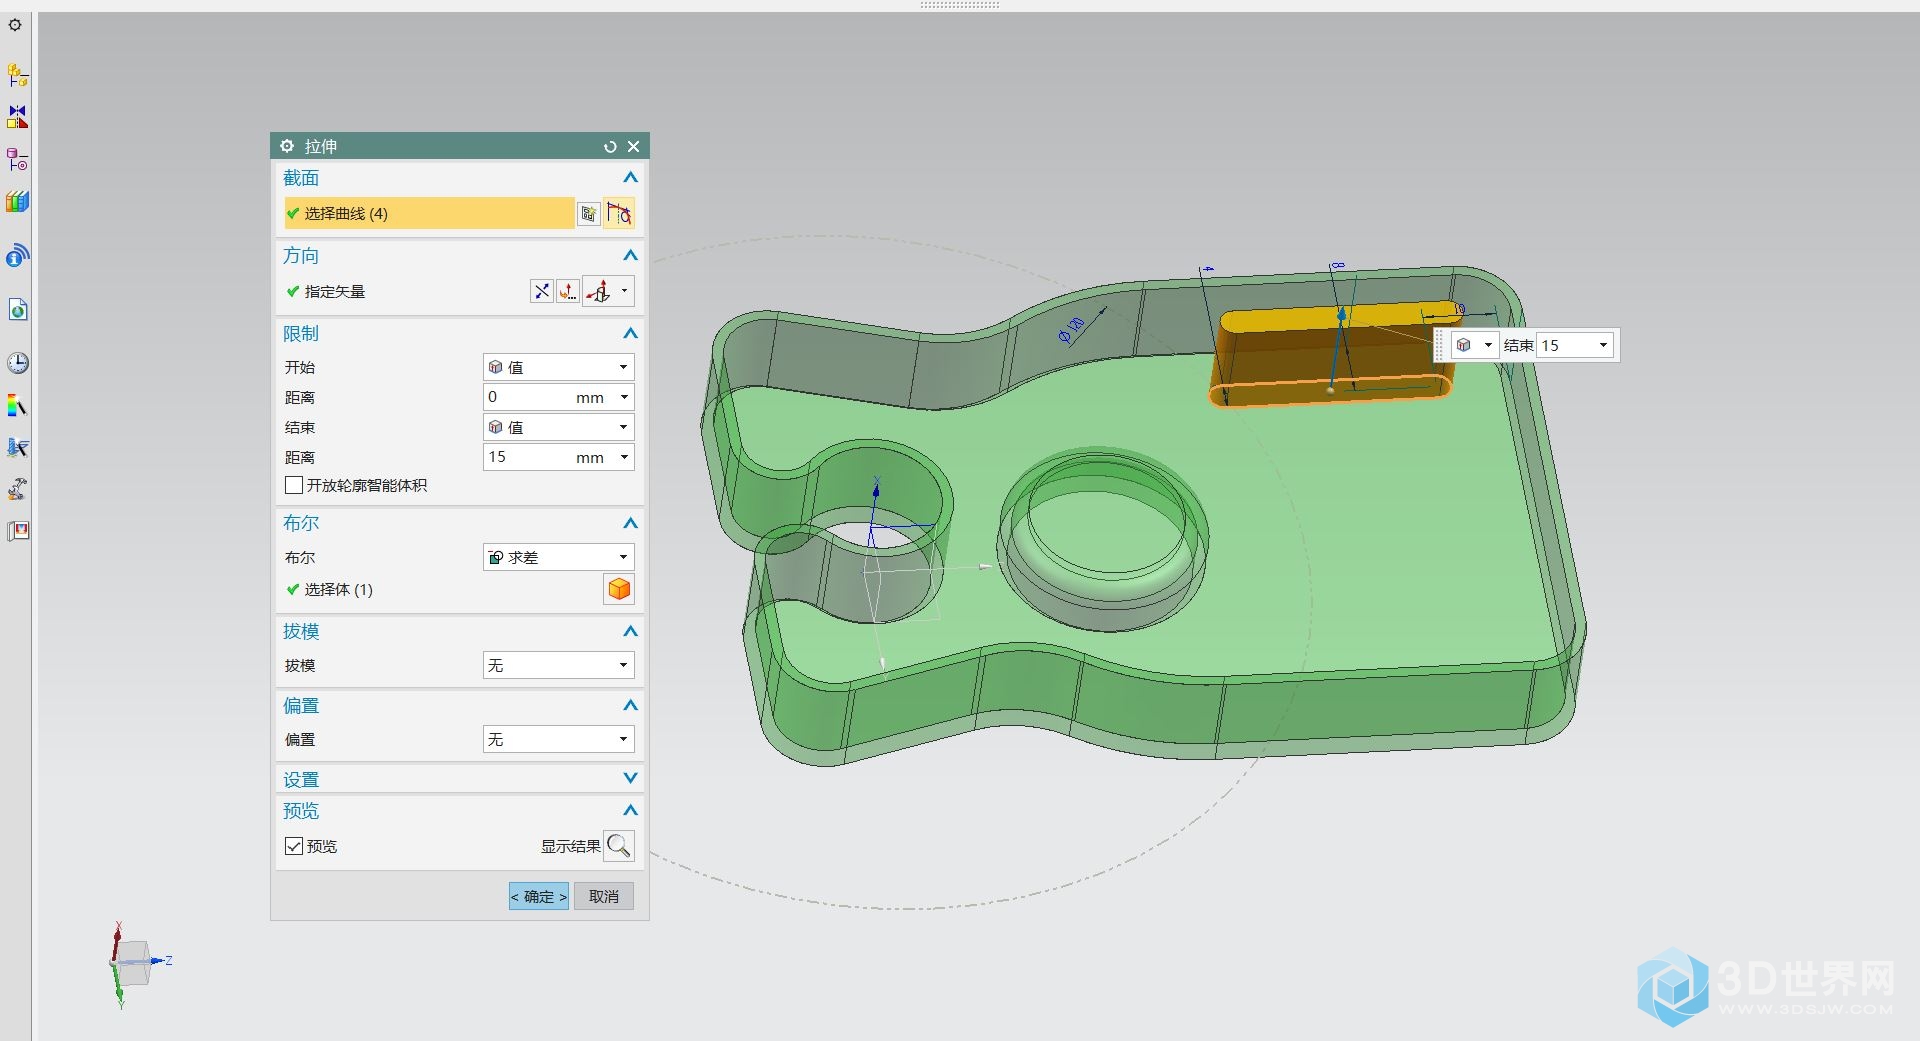Open the on-screen limit type dropdown arrow
Image resolution: width=1920 pixels, height=1041 pixels.
click(x=1488, y=345)
